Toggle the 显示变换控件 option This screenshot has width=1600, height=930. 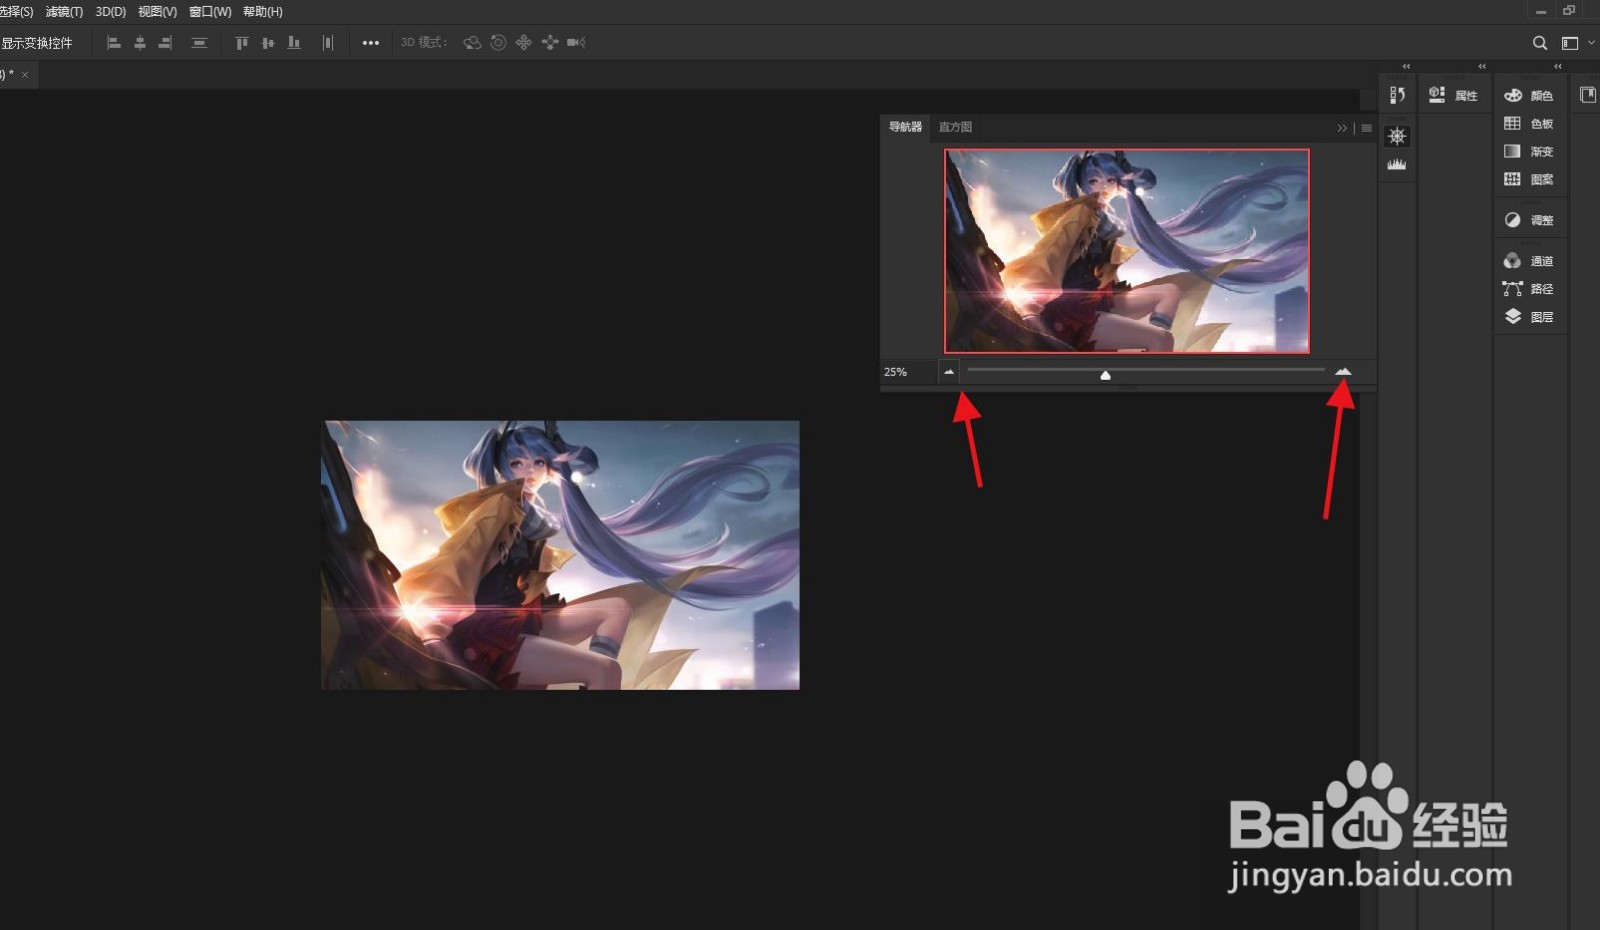point(37,43)
